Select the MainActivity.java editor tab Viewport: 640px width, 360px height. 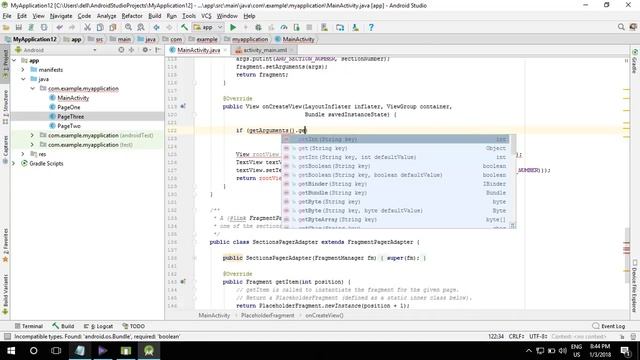pyautogui.click(x=198, y=50)
